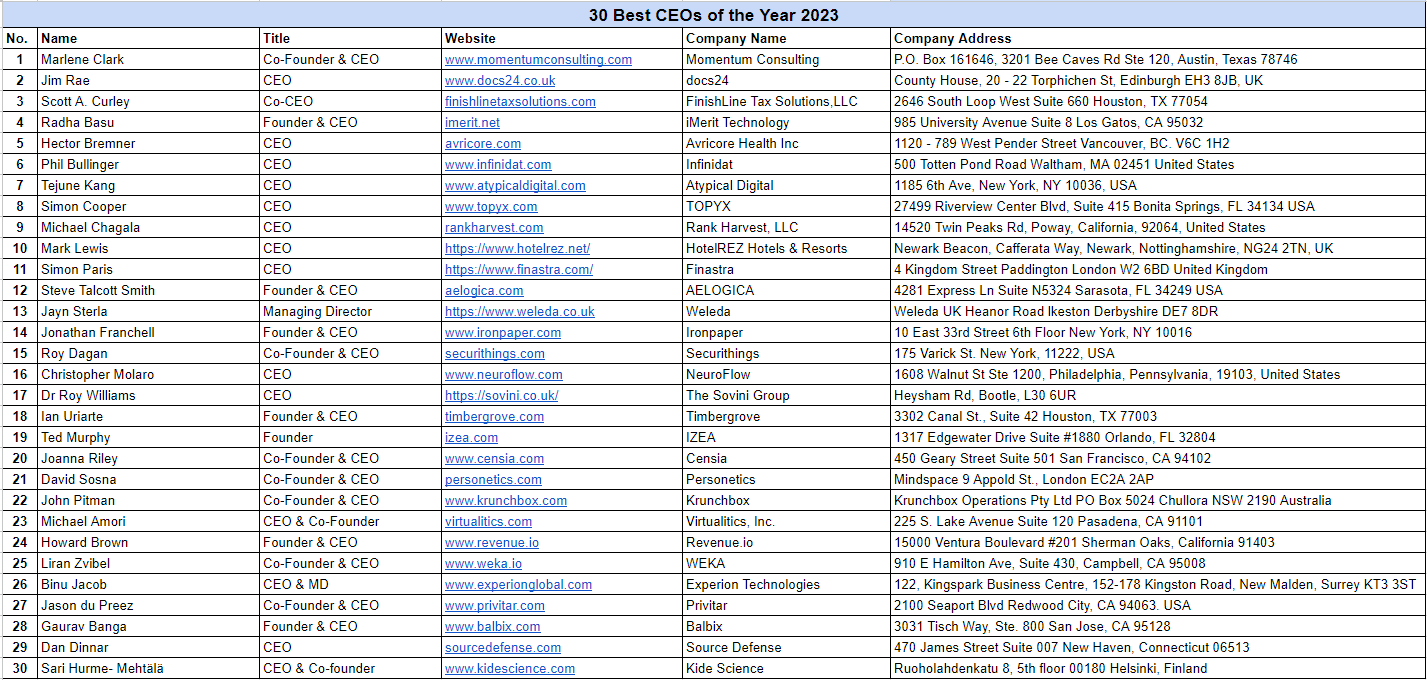
Task: Select the 'No.' header cell
Action: 19,38
